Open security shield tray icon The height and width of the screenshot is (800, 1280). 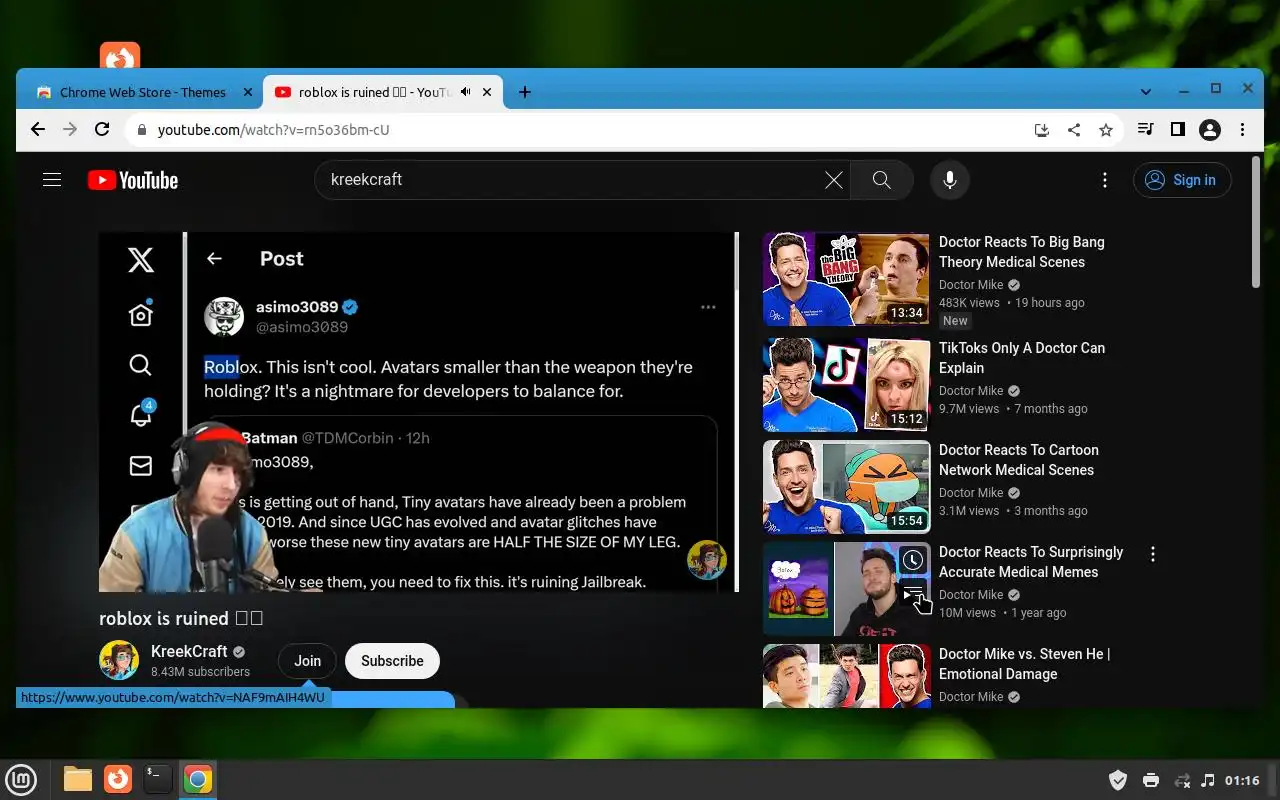(1118, 780)
